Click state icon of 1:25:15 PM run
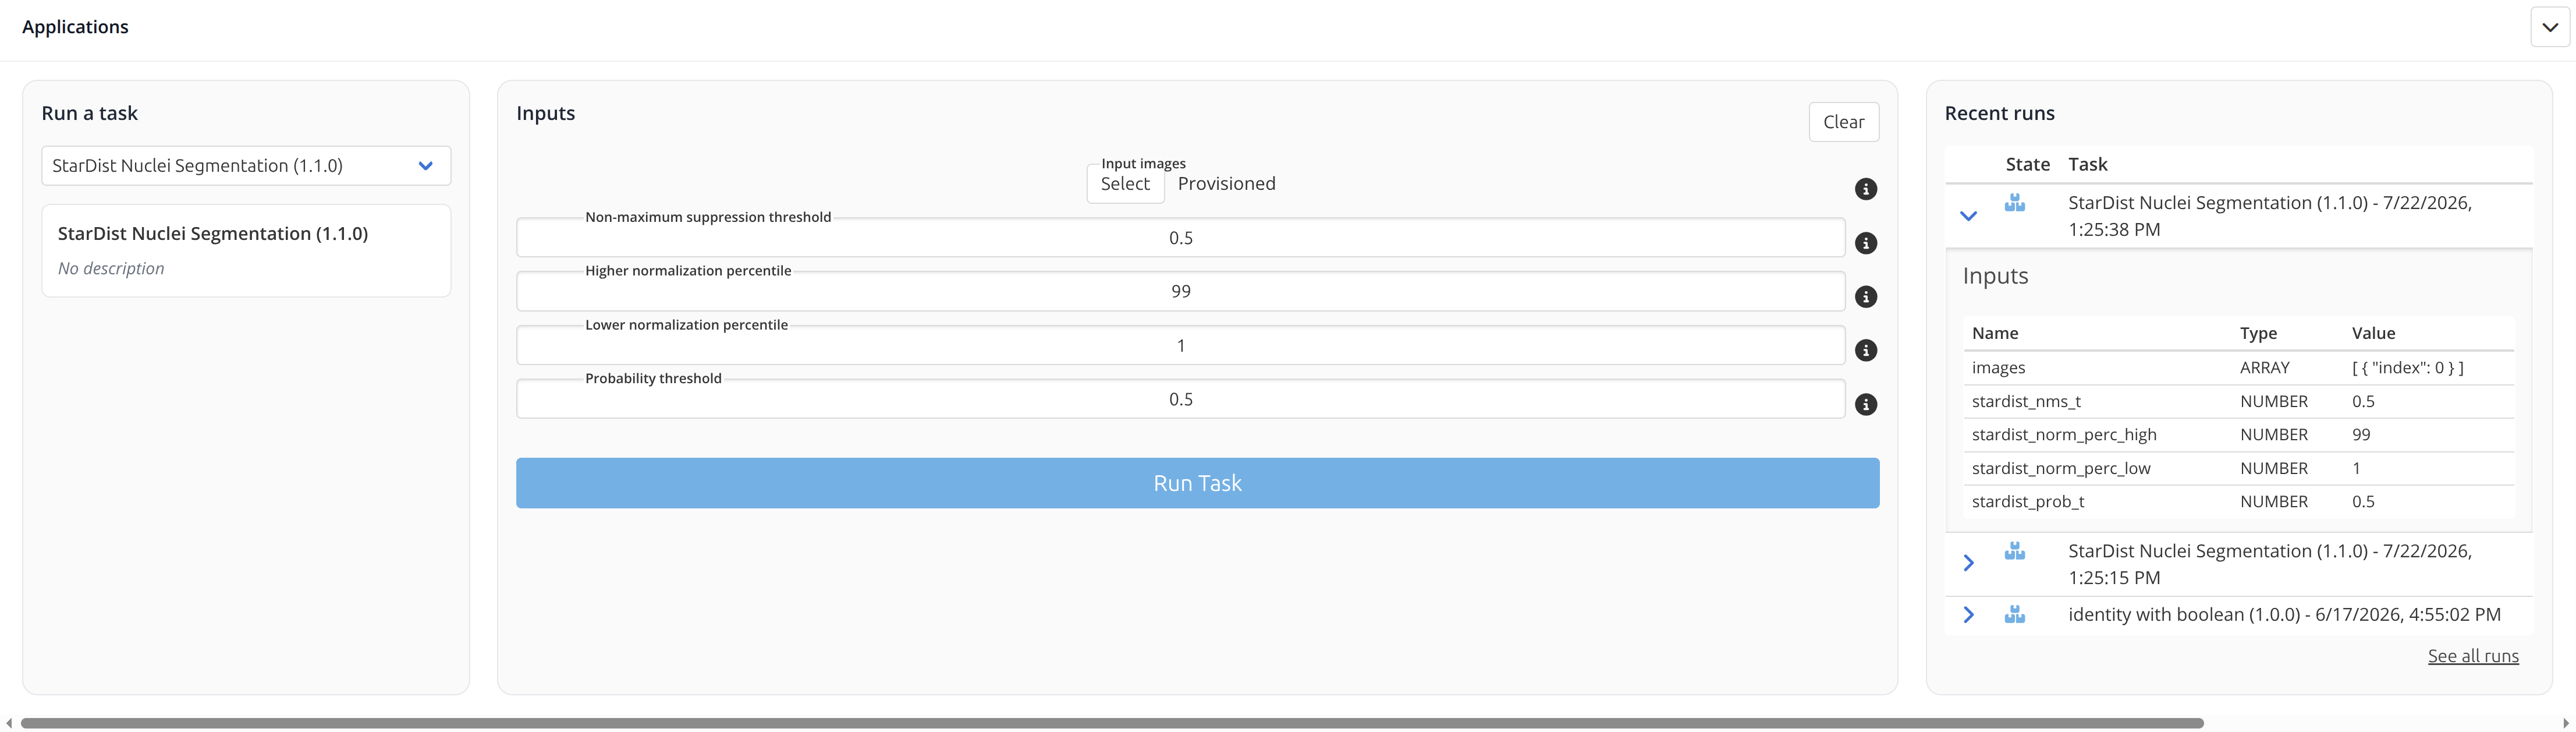 pyautogui.click(x=2015, y=551)
